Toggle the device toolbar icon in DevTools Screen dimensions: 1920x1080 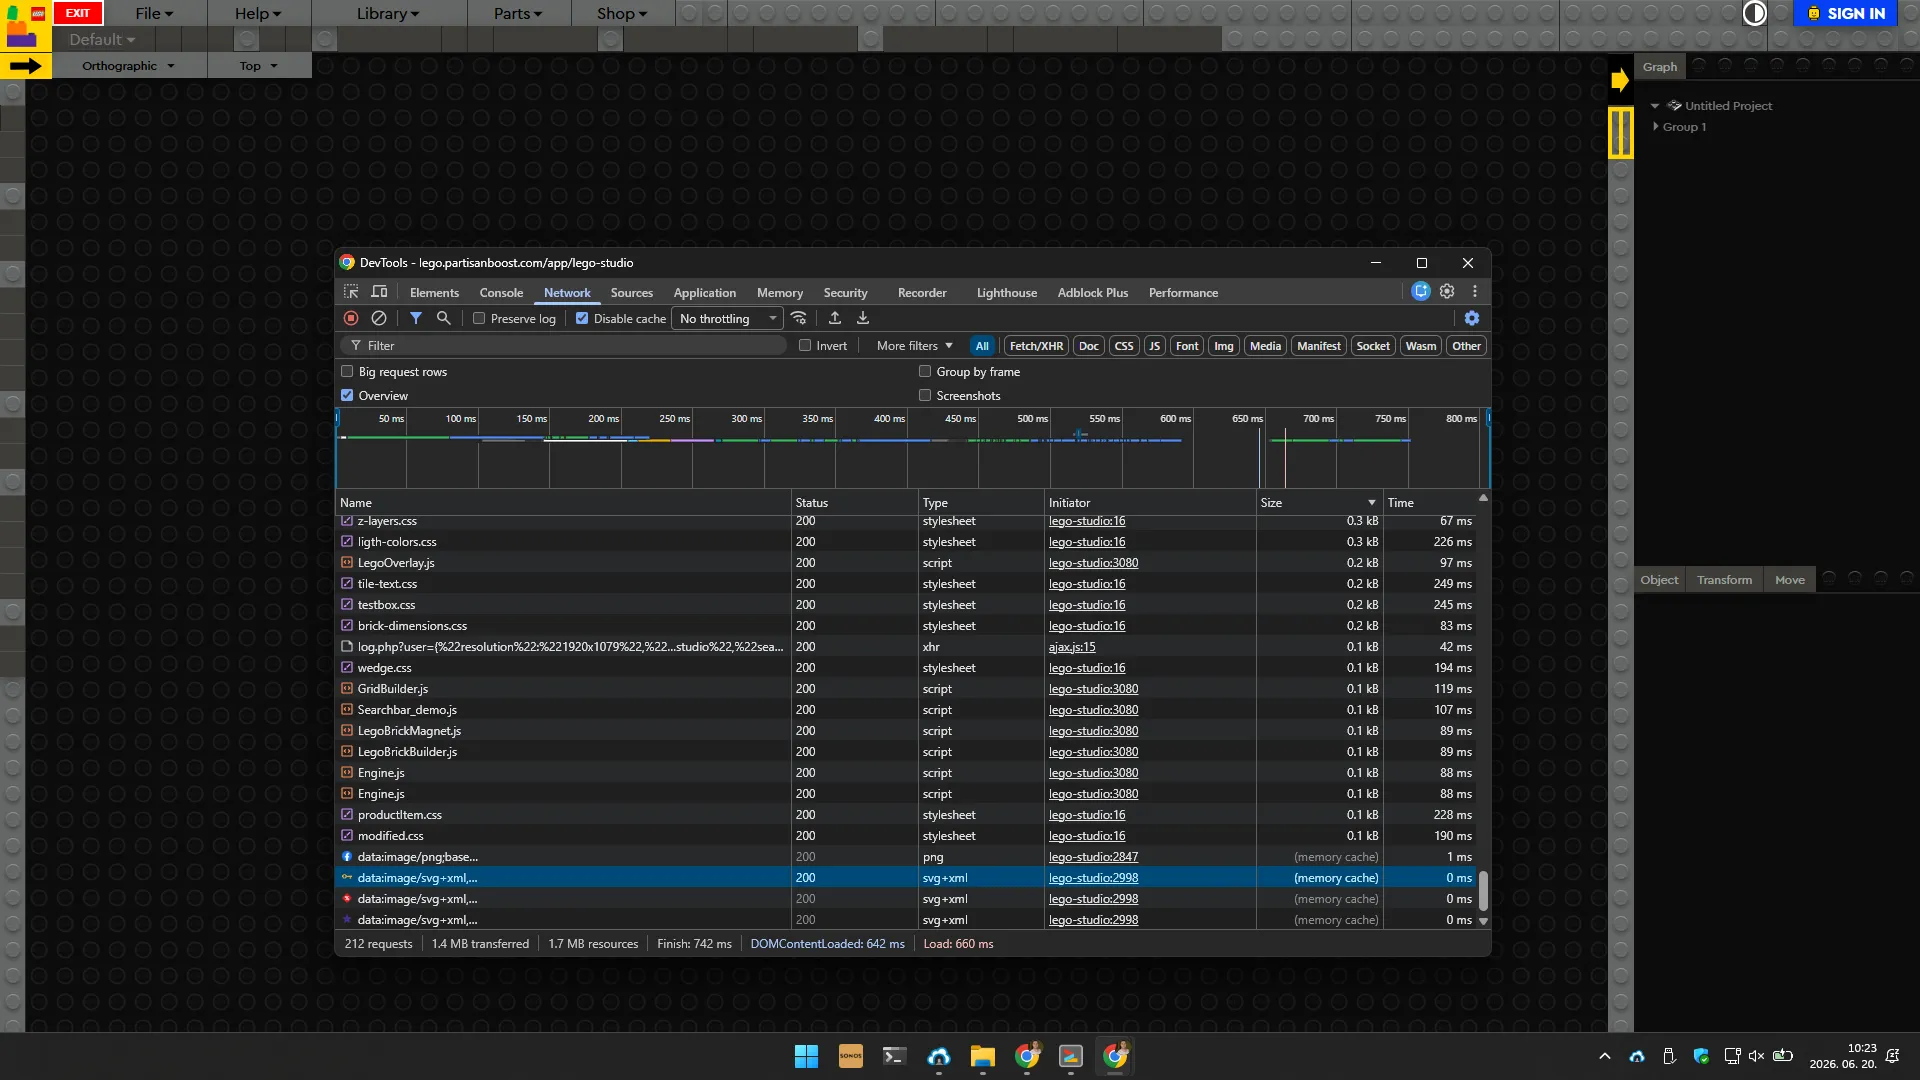coord(379,292)
